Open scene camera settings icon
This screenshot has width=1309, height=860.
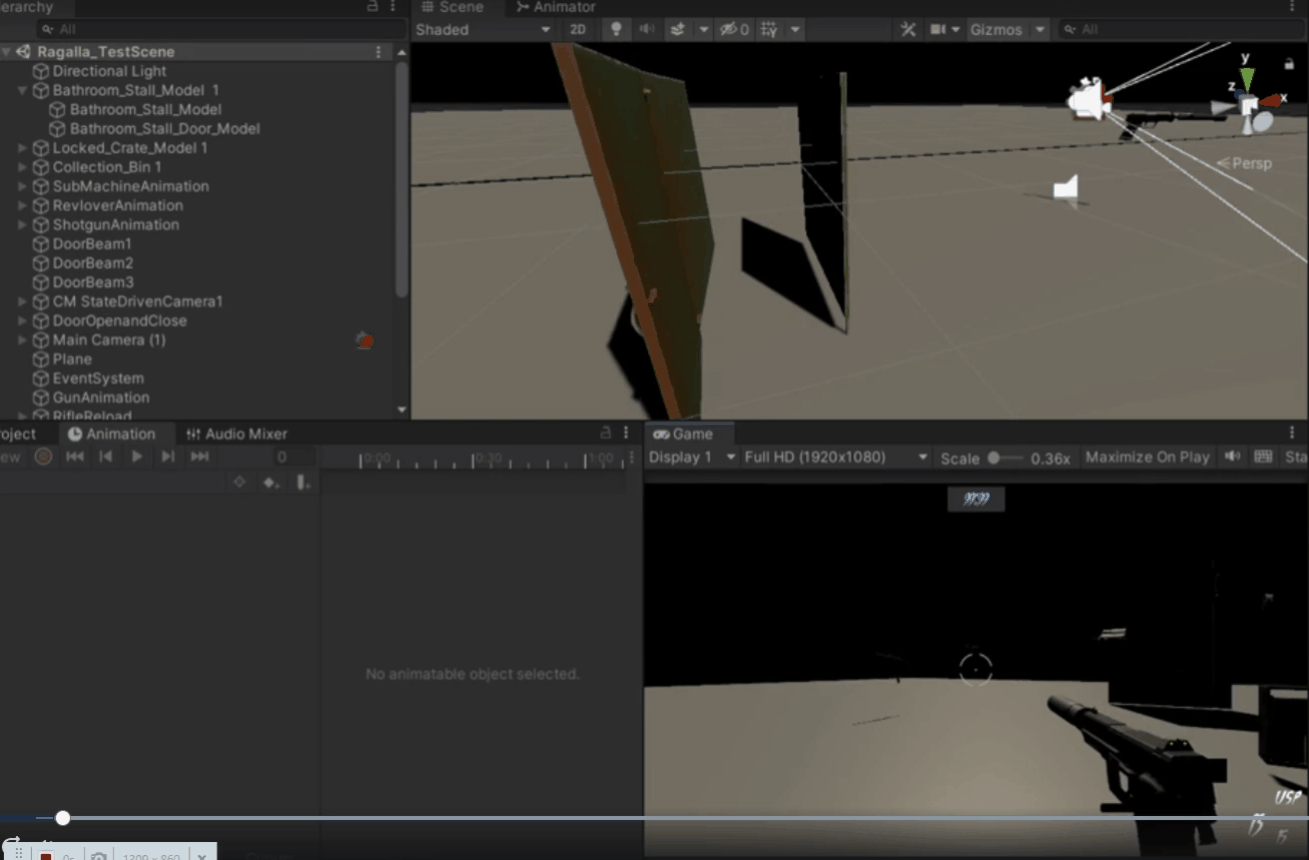point(938,29)
